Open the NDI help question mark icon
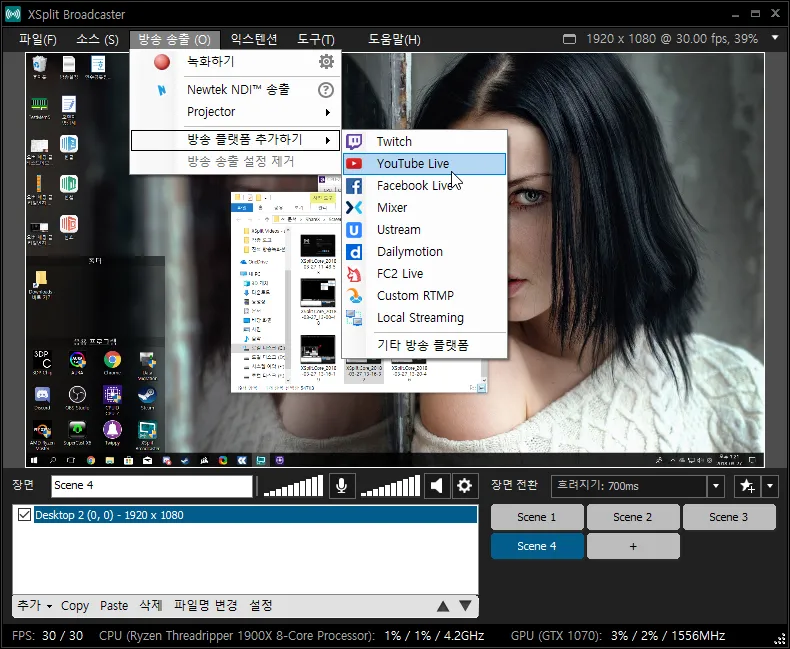Screen dimensions: 790x649 click(x=326, y=90)
